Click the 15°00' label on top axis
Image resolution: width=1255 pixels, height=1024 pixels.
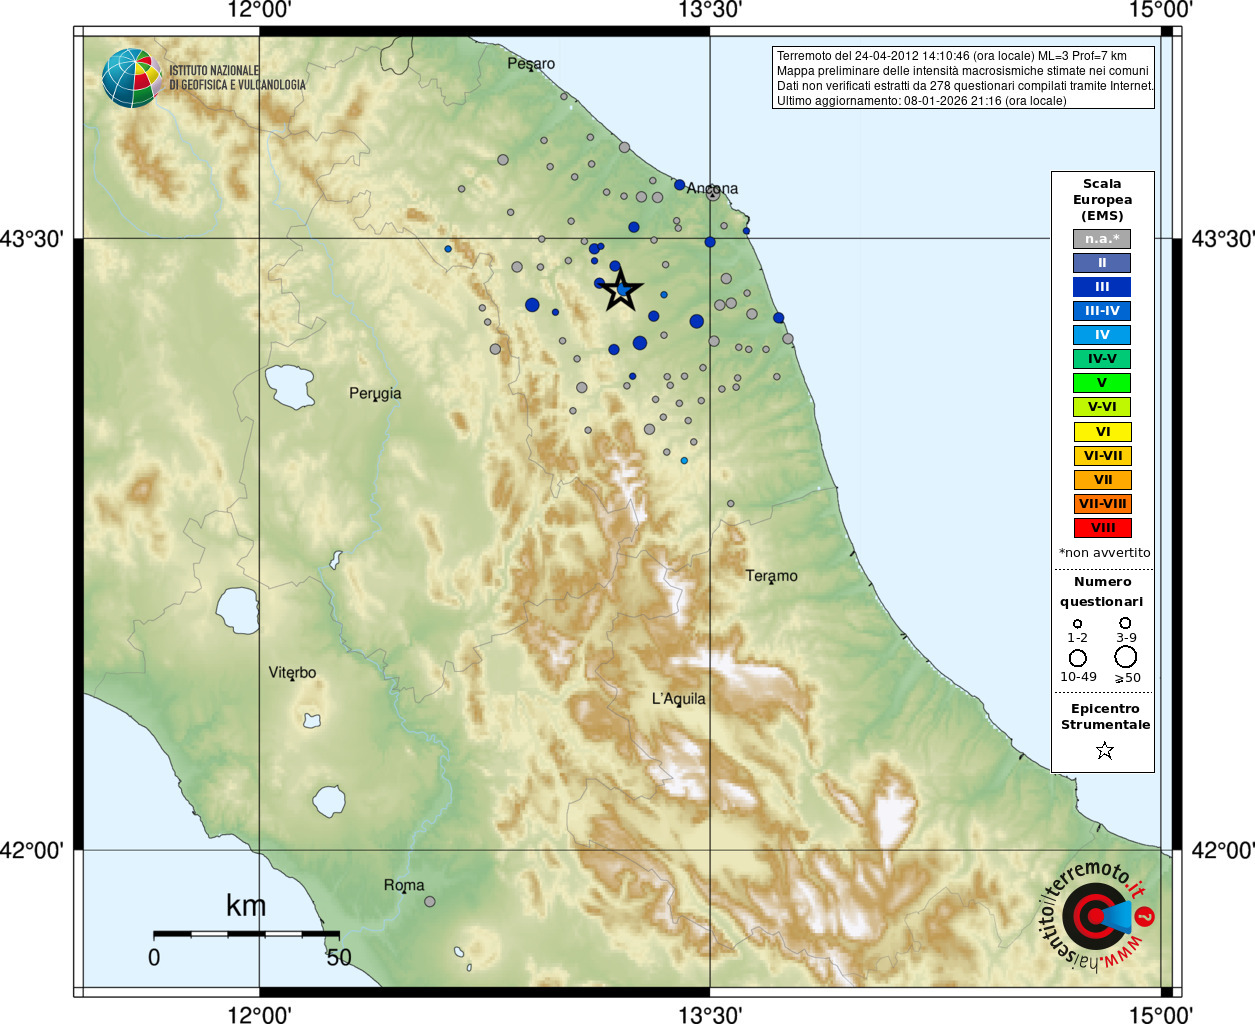point(1161,11)
